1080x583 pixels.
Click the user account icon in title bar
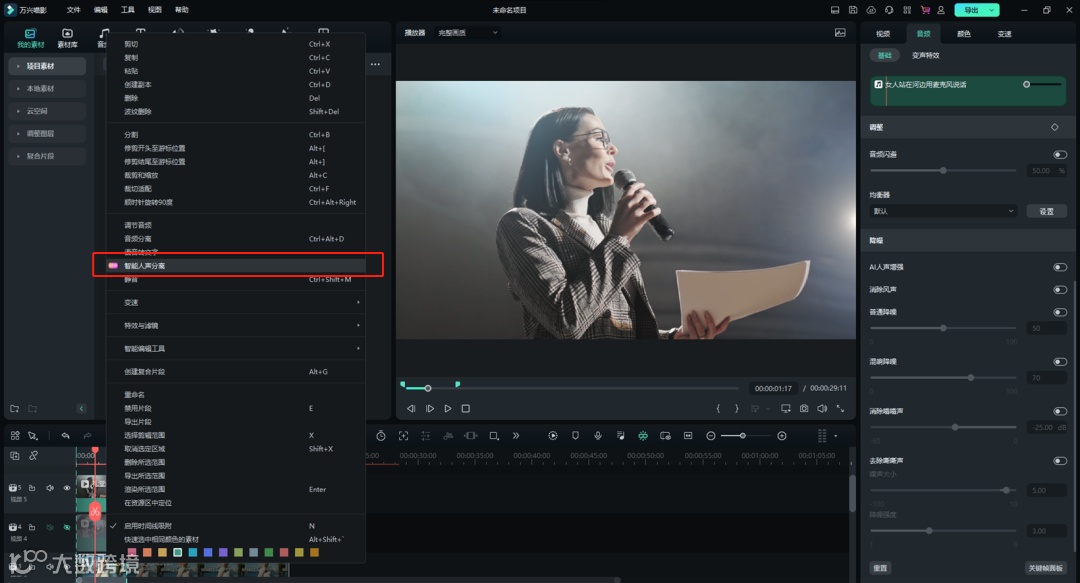pyautogui.click(x=941, y=10)
